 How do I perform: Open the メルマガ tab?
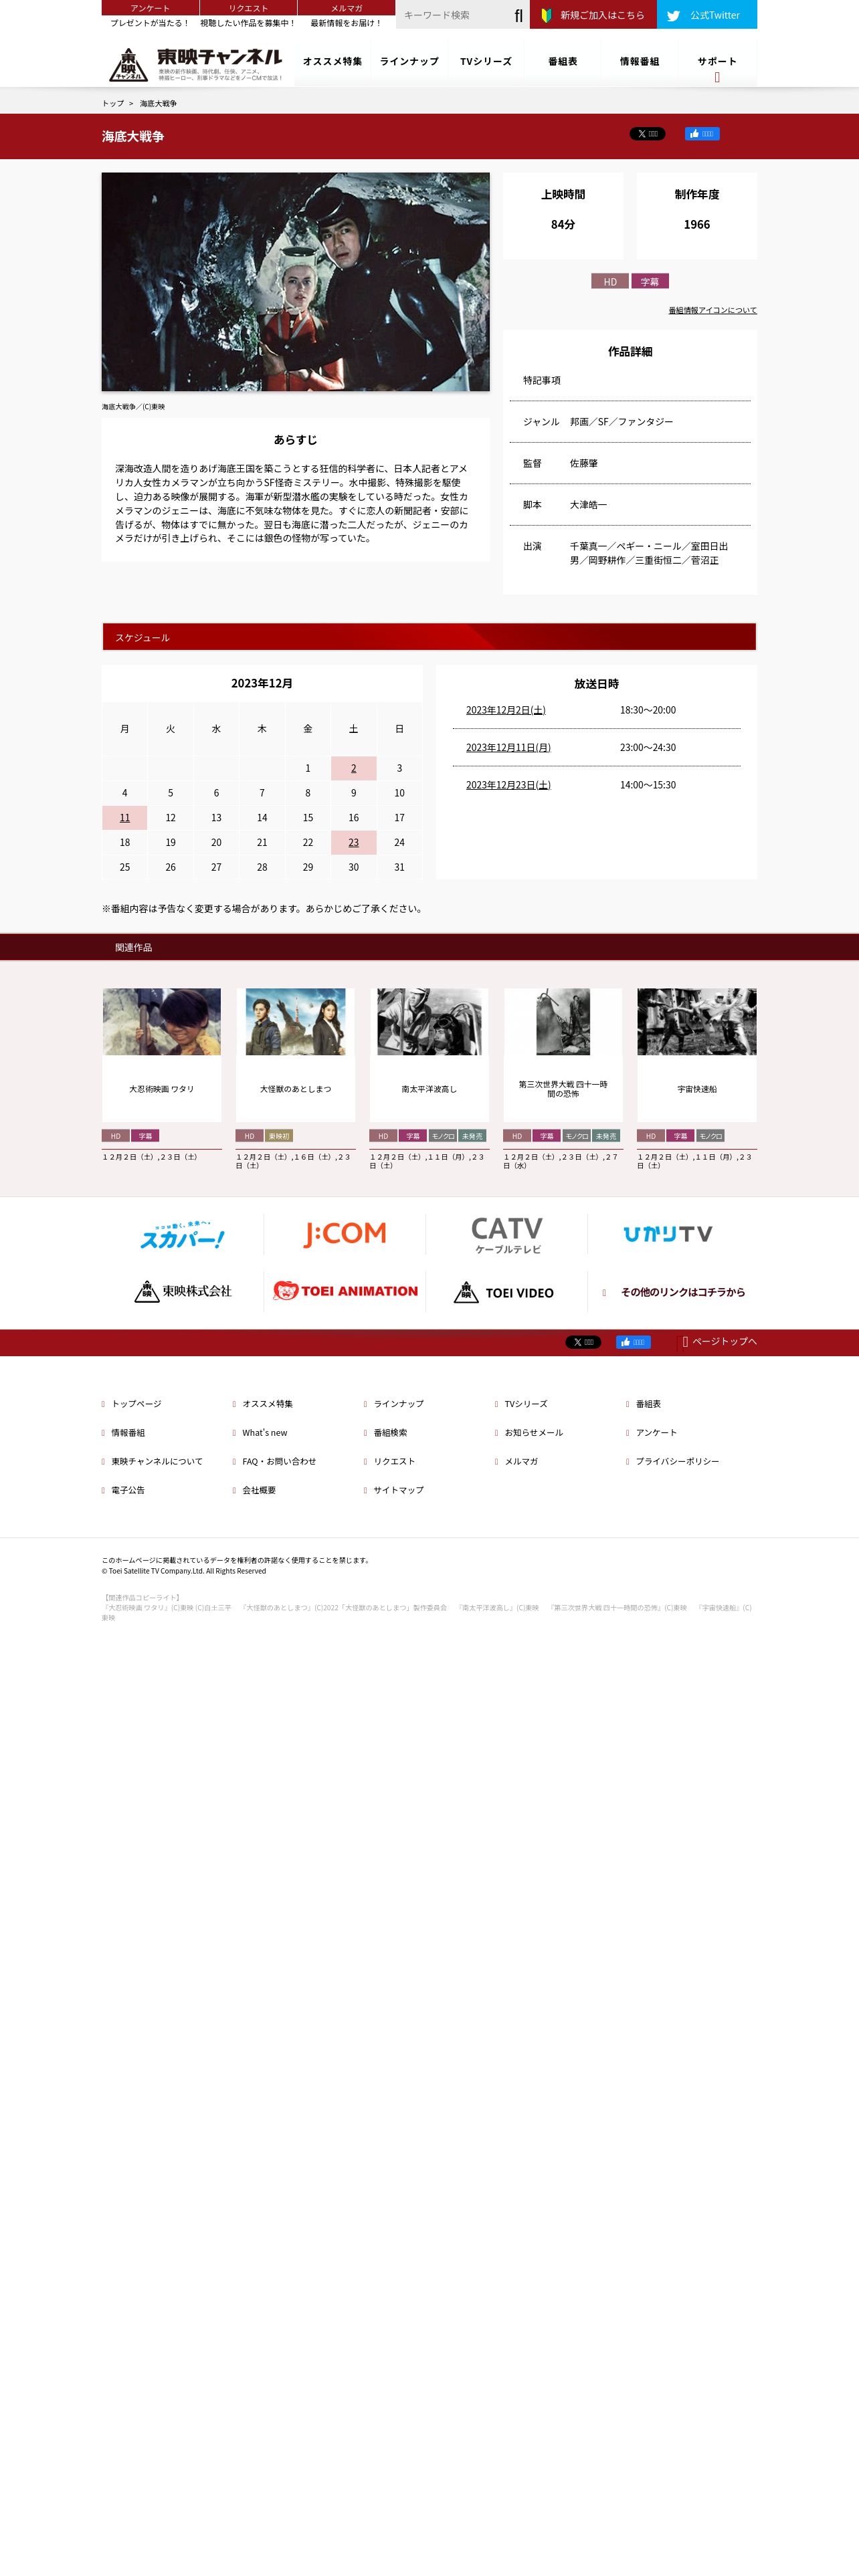coord(346,8)
